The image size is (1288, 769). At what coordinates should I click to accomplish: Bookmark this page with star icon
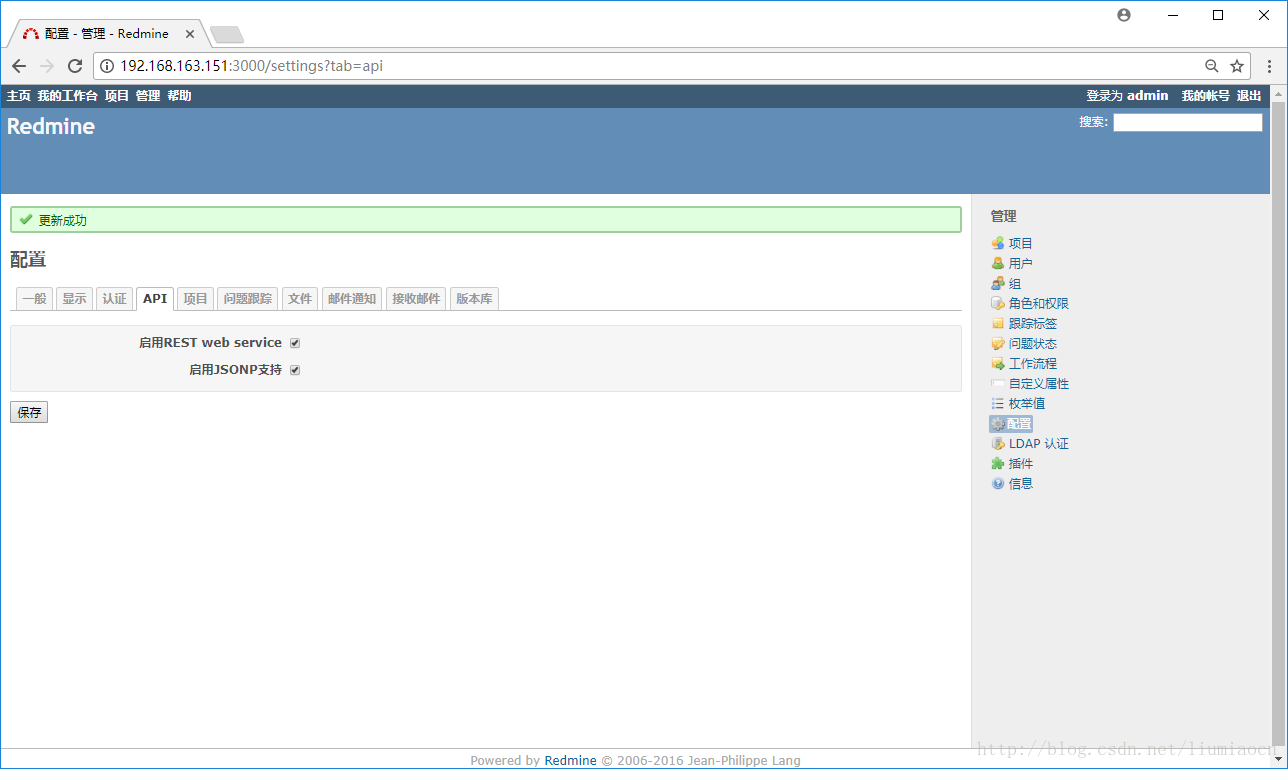pyautogui.click(x=1237, y=66)
